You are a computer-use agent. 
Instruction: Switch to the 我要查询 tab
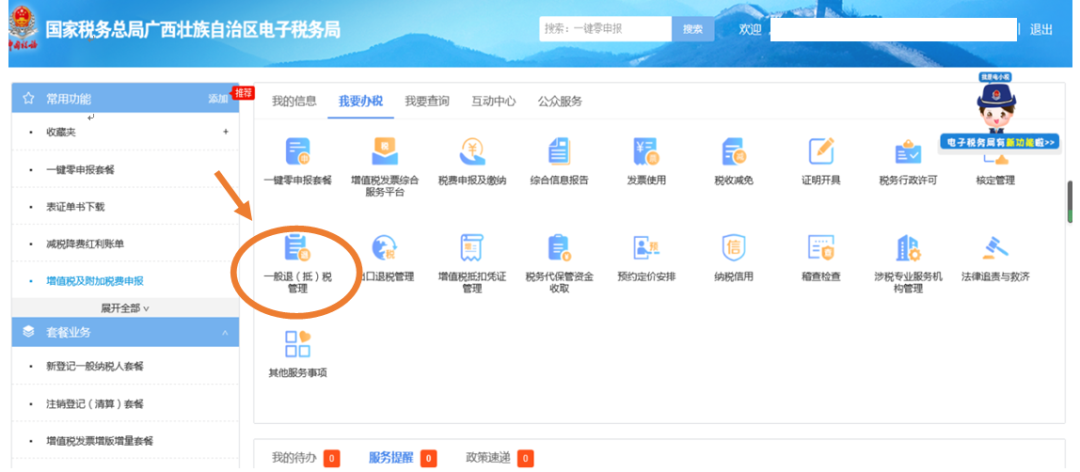[x=427, y=101]
